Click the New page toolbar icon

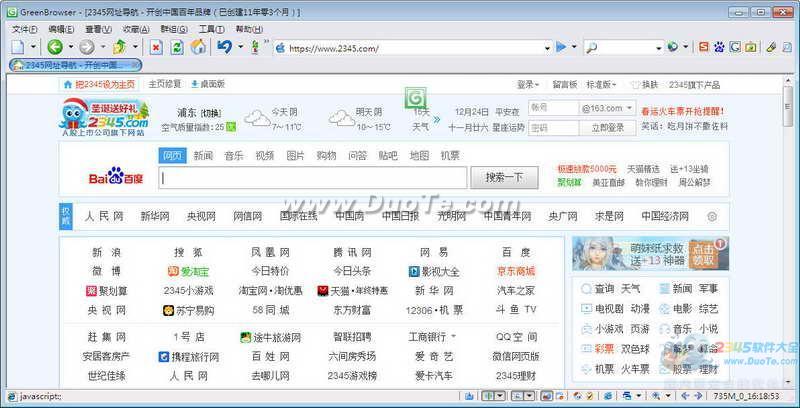click(x=19, y=47)
